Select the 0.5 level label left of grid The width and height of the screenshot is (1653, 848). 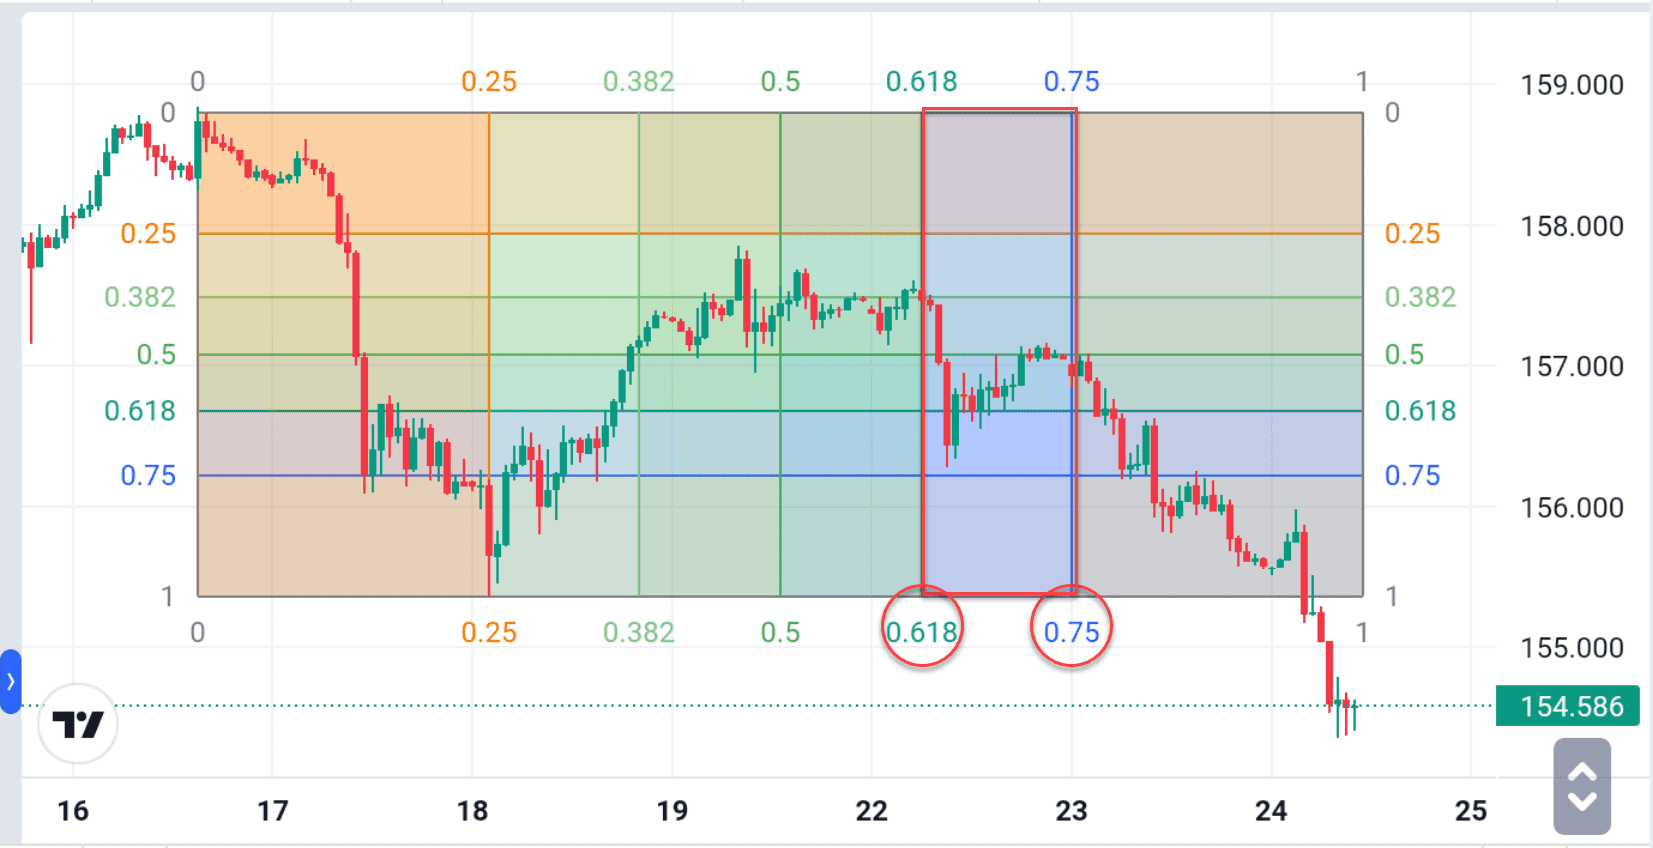coord(156,354)
